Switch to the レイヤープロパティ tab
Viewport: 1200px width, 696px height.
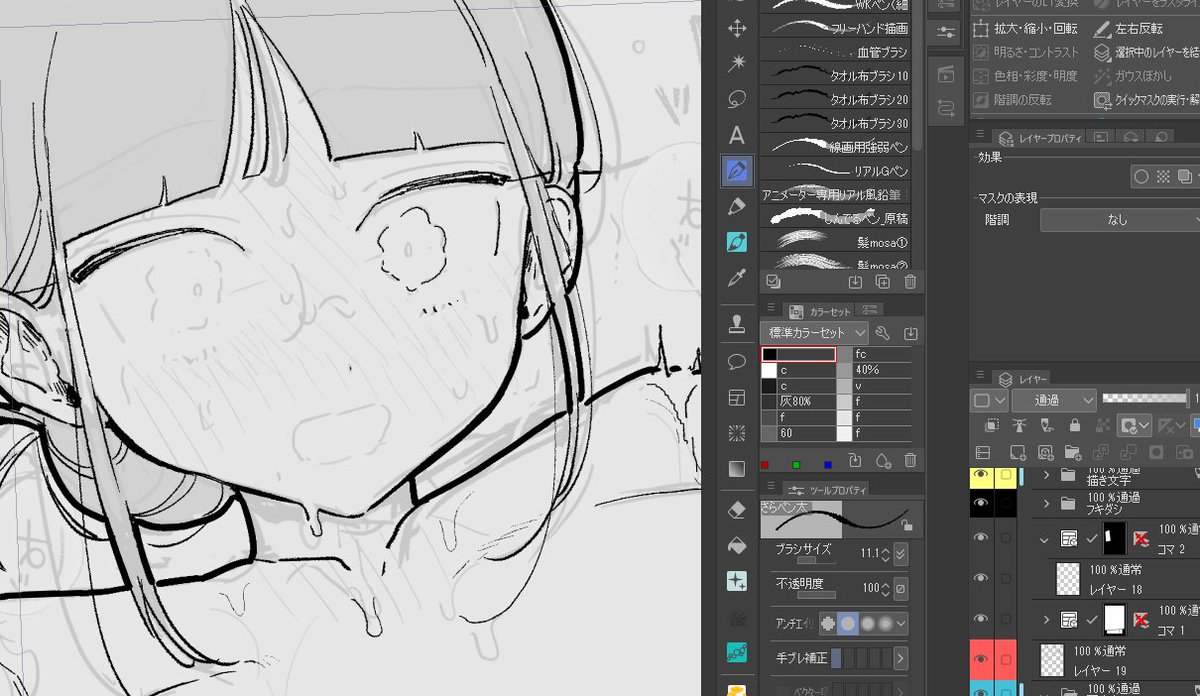[1039, 137]
